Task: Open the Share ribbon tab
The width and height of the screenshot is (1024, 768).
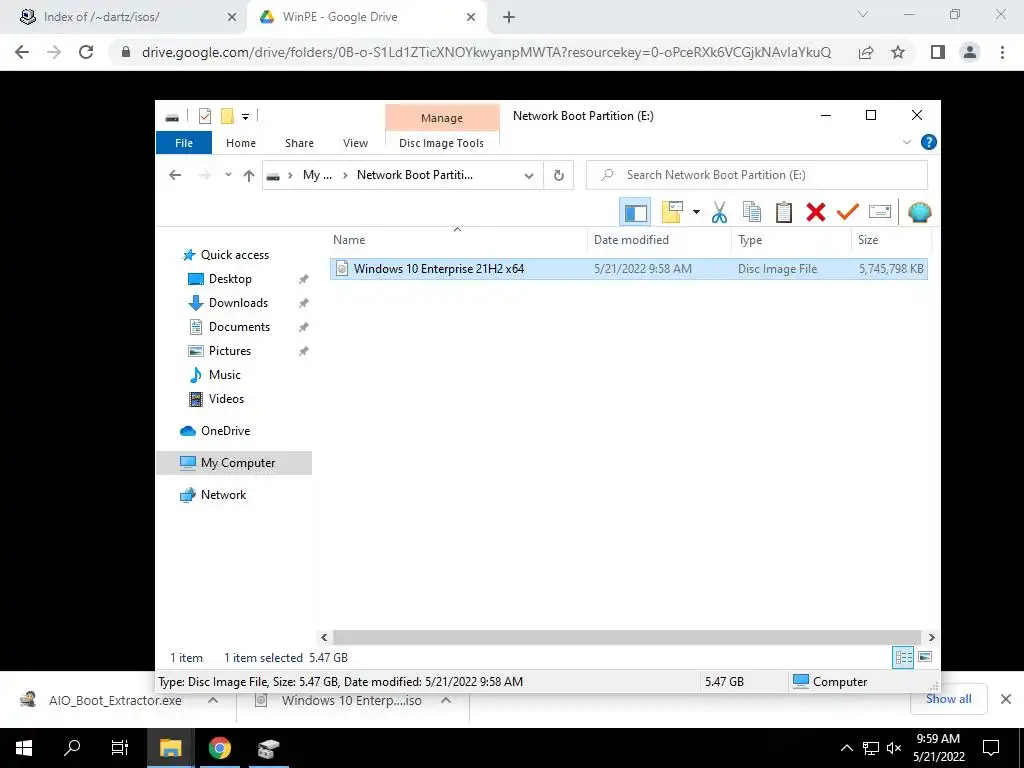Action: 299,143
